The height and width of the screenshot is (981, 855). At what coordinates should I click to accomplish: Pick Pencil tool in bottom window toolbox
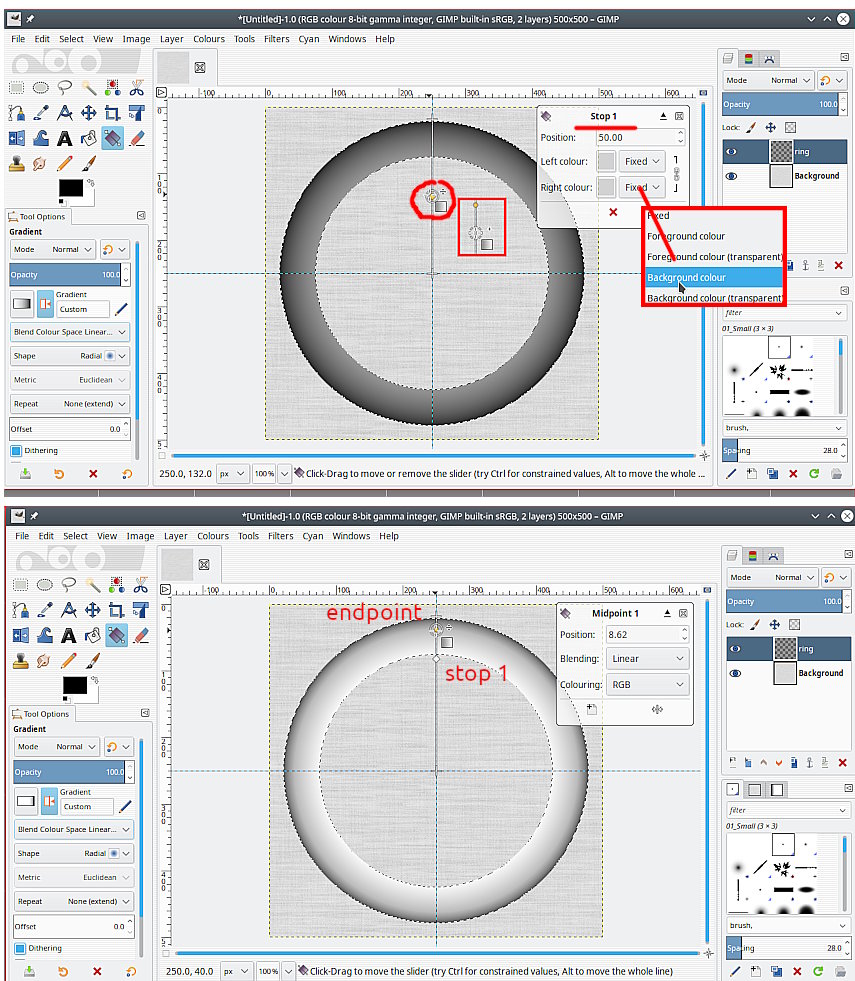[69, 661]
